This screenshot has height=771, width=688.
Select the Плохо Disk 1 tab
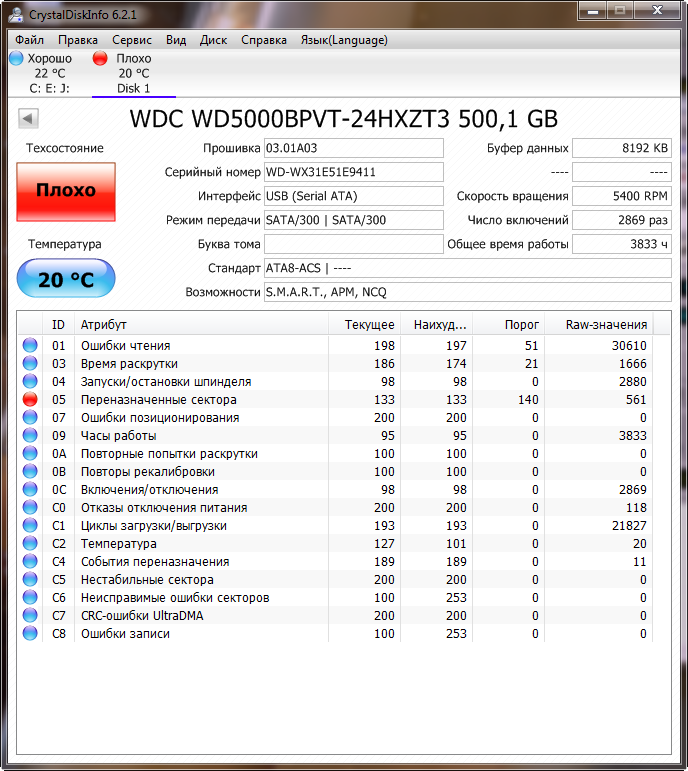pyautogui.click(x=133, y=73)
